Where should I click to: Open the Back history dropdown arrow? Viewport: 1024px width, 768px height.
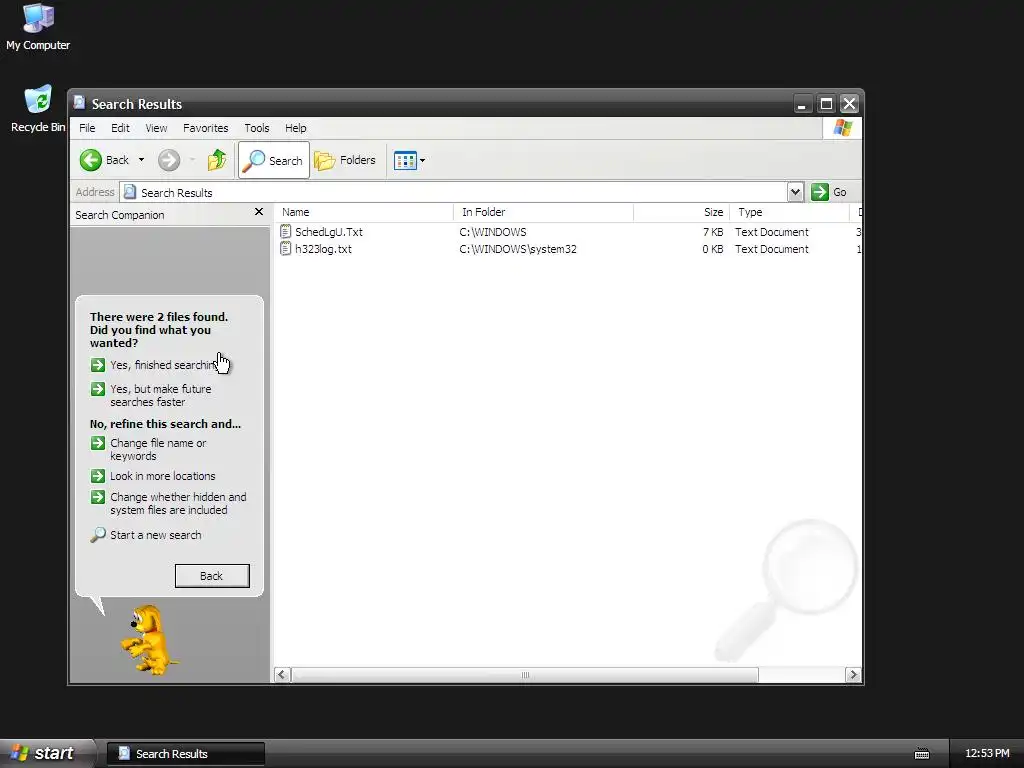click(141, 160)
